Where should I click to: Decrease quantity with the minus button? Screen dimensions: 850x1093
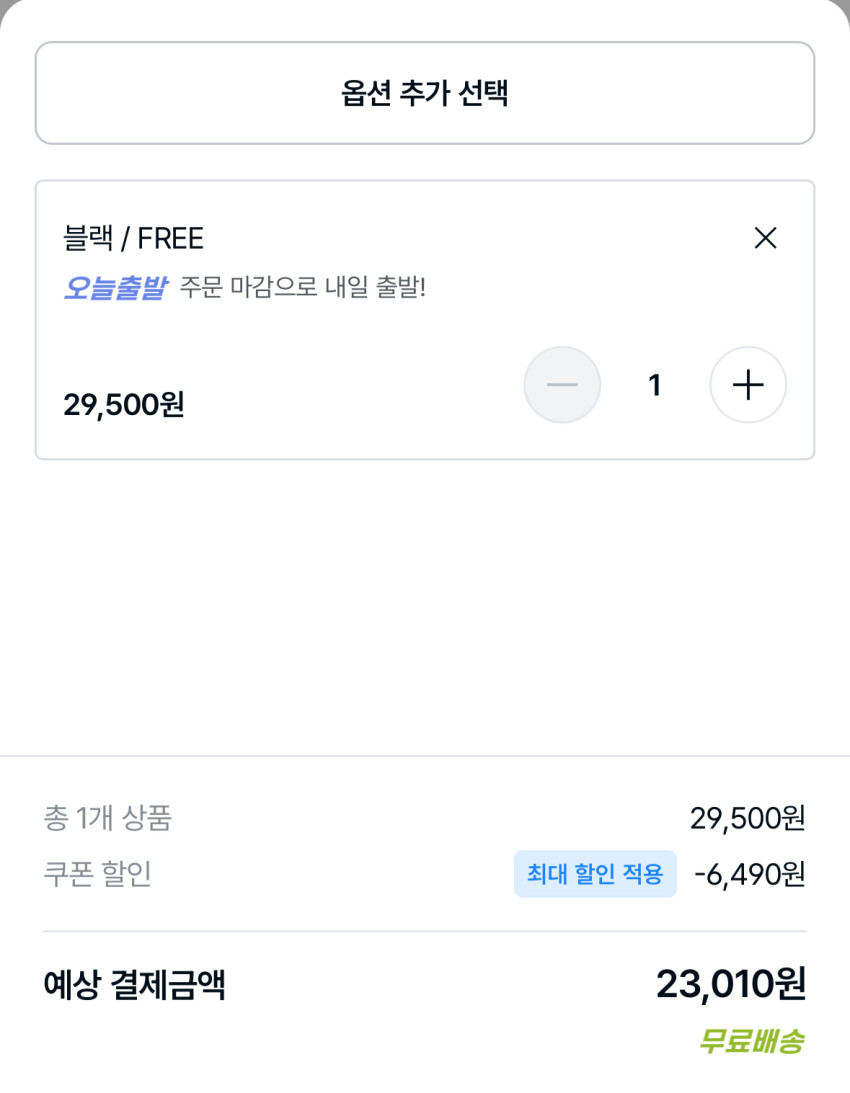(562, 385)
